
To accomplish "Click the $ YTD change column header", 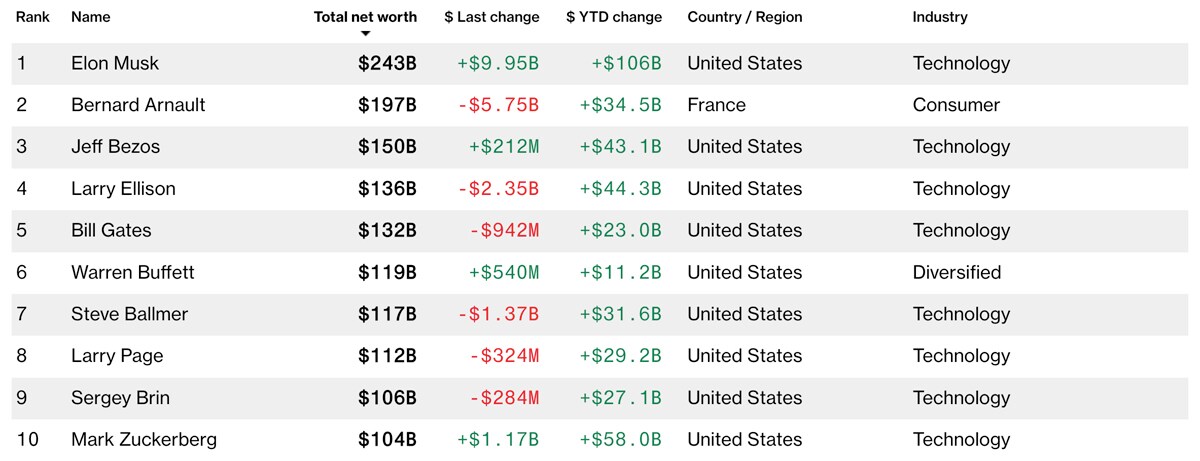I will (614, 17).
